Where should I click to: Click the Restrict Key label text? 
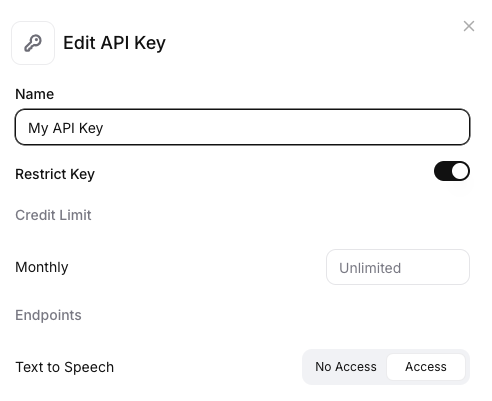click(55, 174)
